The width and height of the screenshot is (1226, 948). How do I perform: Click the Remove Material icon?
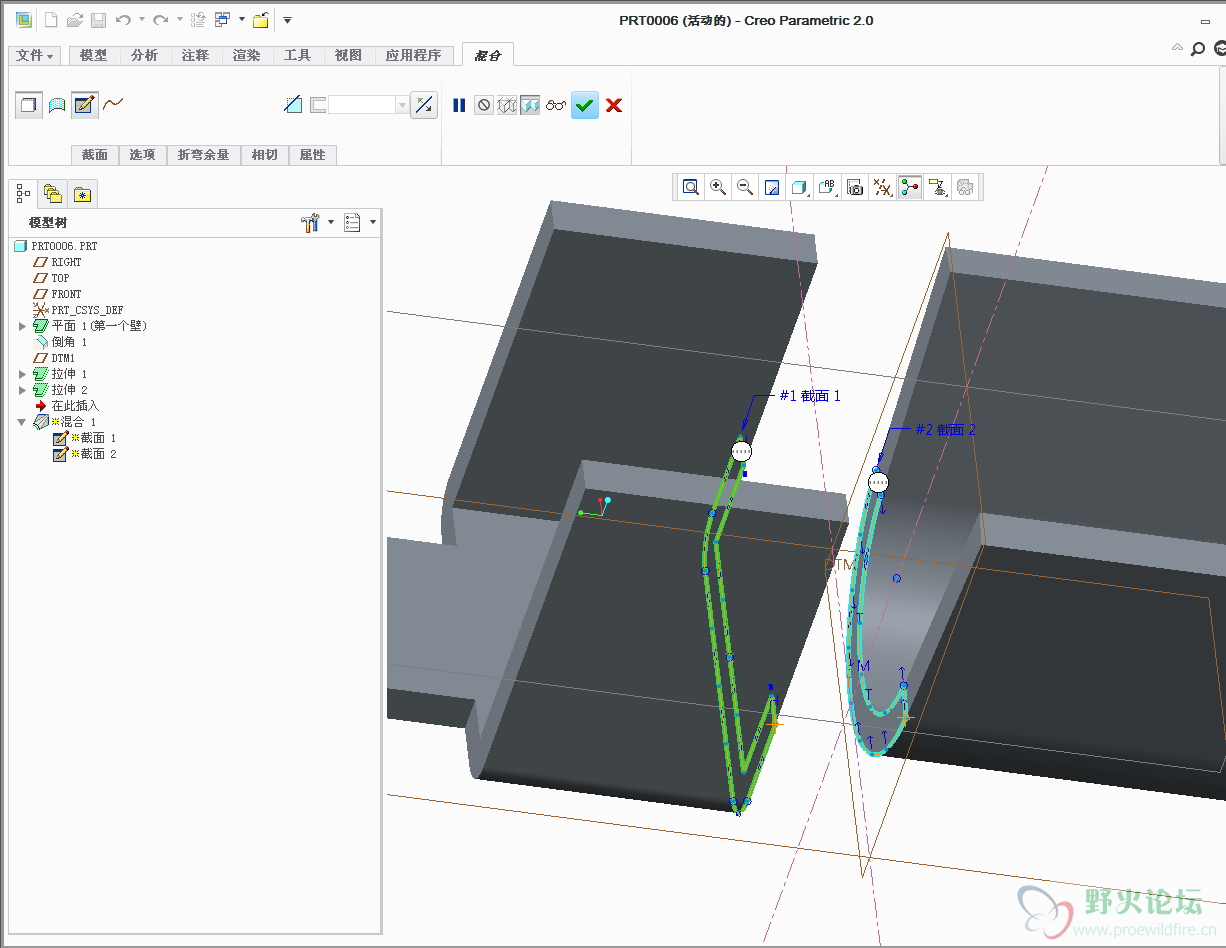(x=293, y=105)
